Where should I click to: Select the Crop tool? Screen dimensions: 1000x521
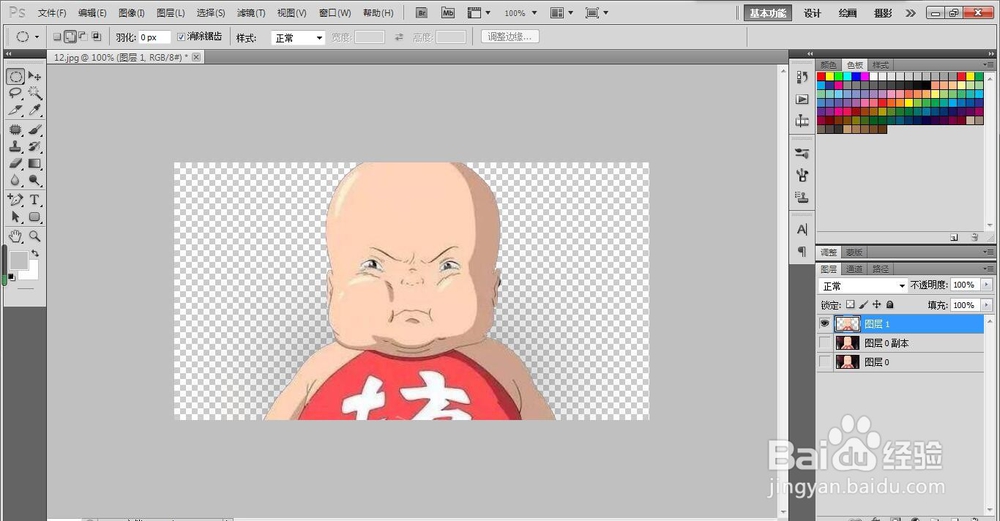tap(15, 110)
